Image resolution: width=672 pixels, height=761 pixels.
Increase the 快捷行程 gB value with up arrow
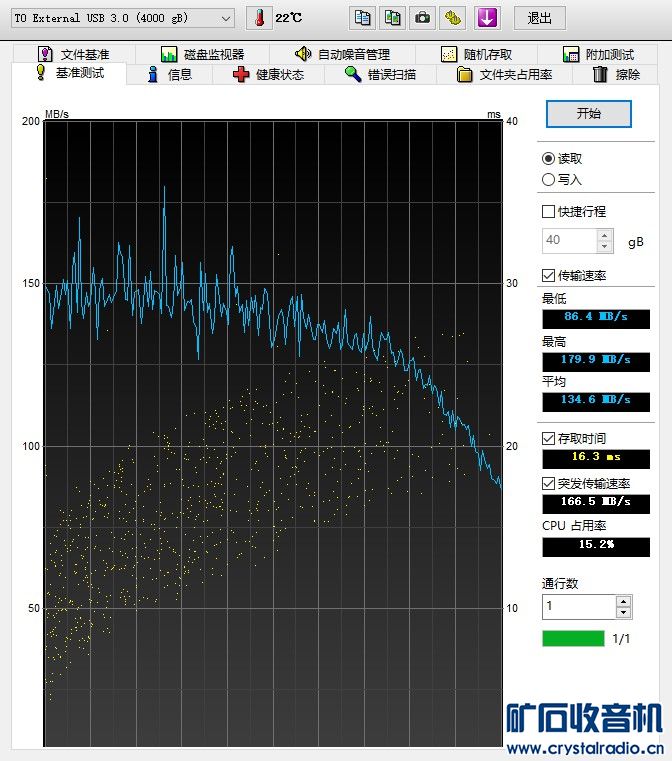click(x=604, y=236)
